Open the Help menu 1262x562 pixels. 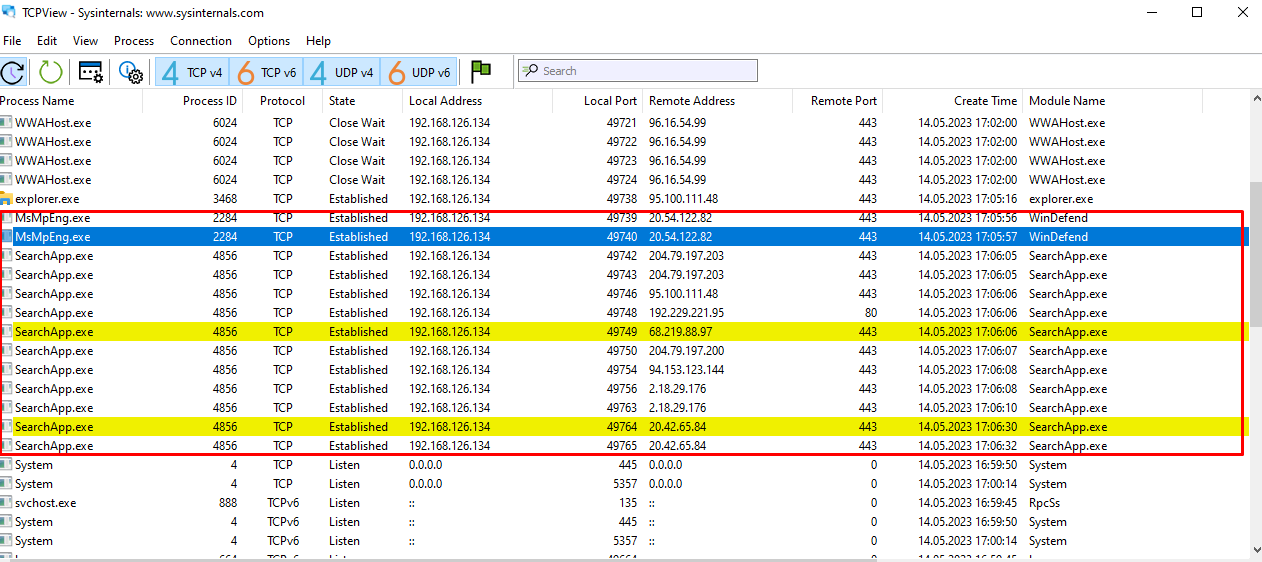pos(318,41)
